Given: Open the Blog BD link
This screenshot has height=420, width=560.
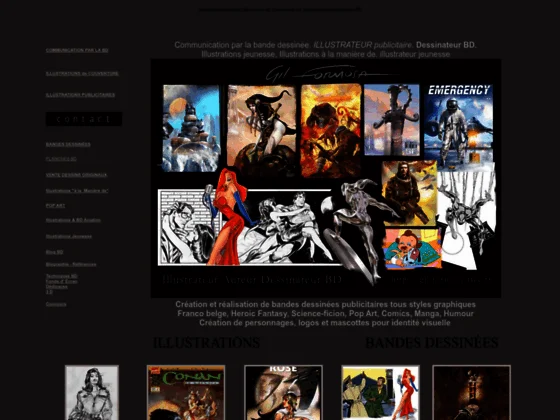Looking at the screenshot, I should (54, 252).
